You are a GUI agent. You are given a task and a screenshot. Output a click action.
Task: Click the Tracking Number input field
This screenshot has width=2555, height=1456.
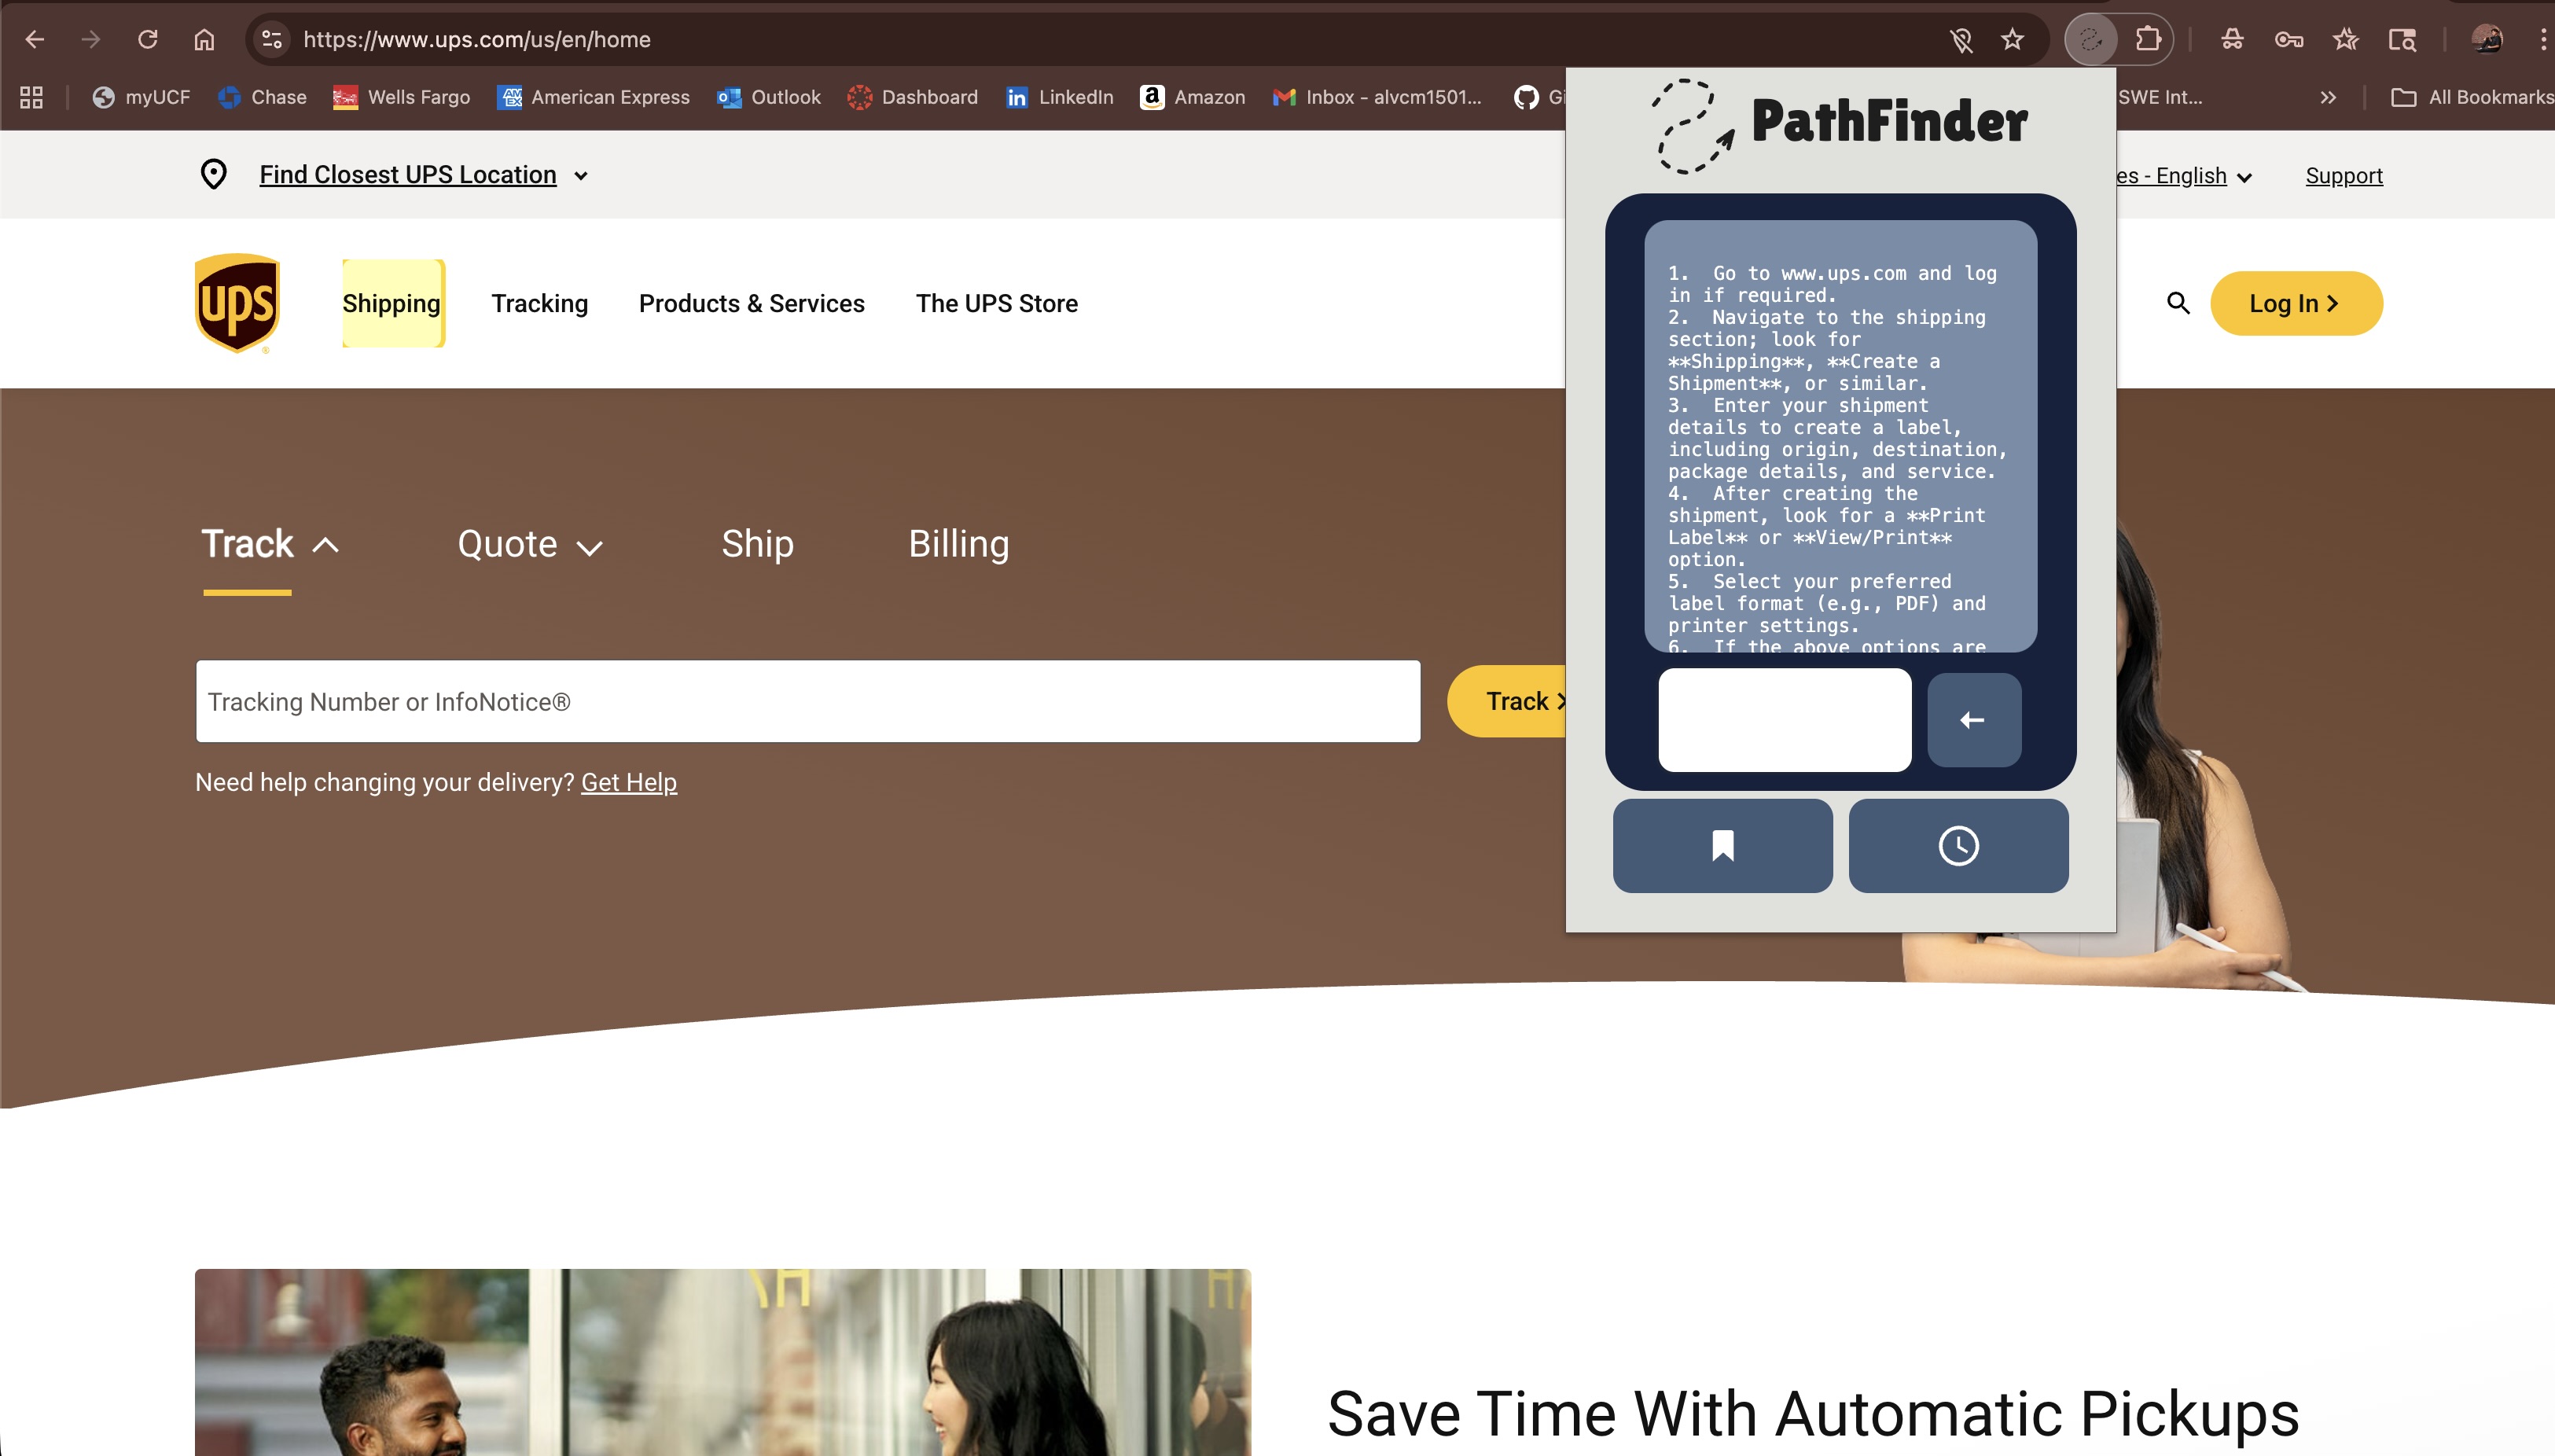[x=807, y=701]
